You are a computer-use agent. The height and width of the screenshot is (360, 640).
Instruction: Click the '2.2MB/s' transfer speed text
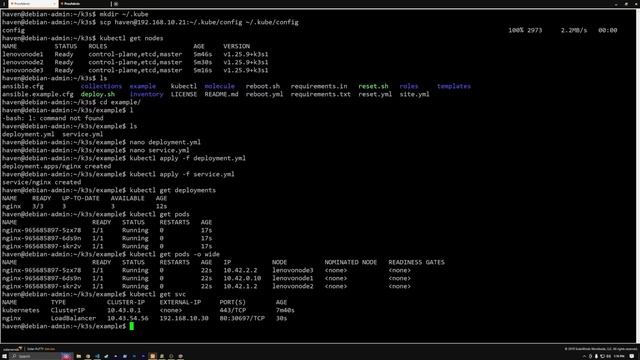coord(573,30)
